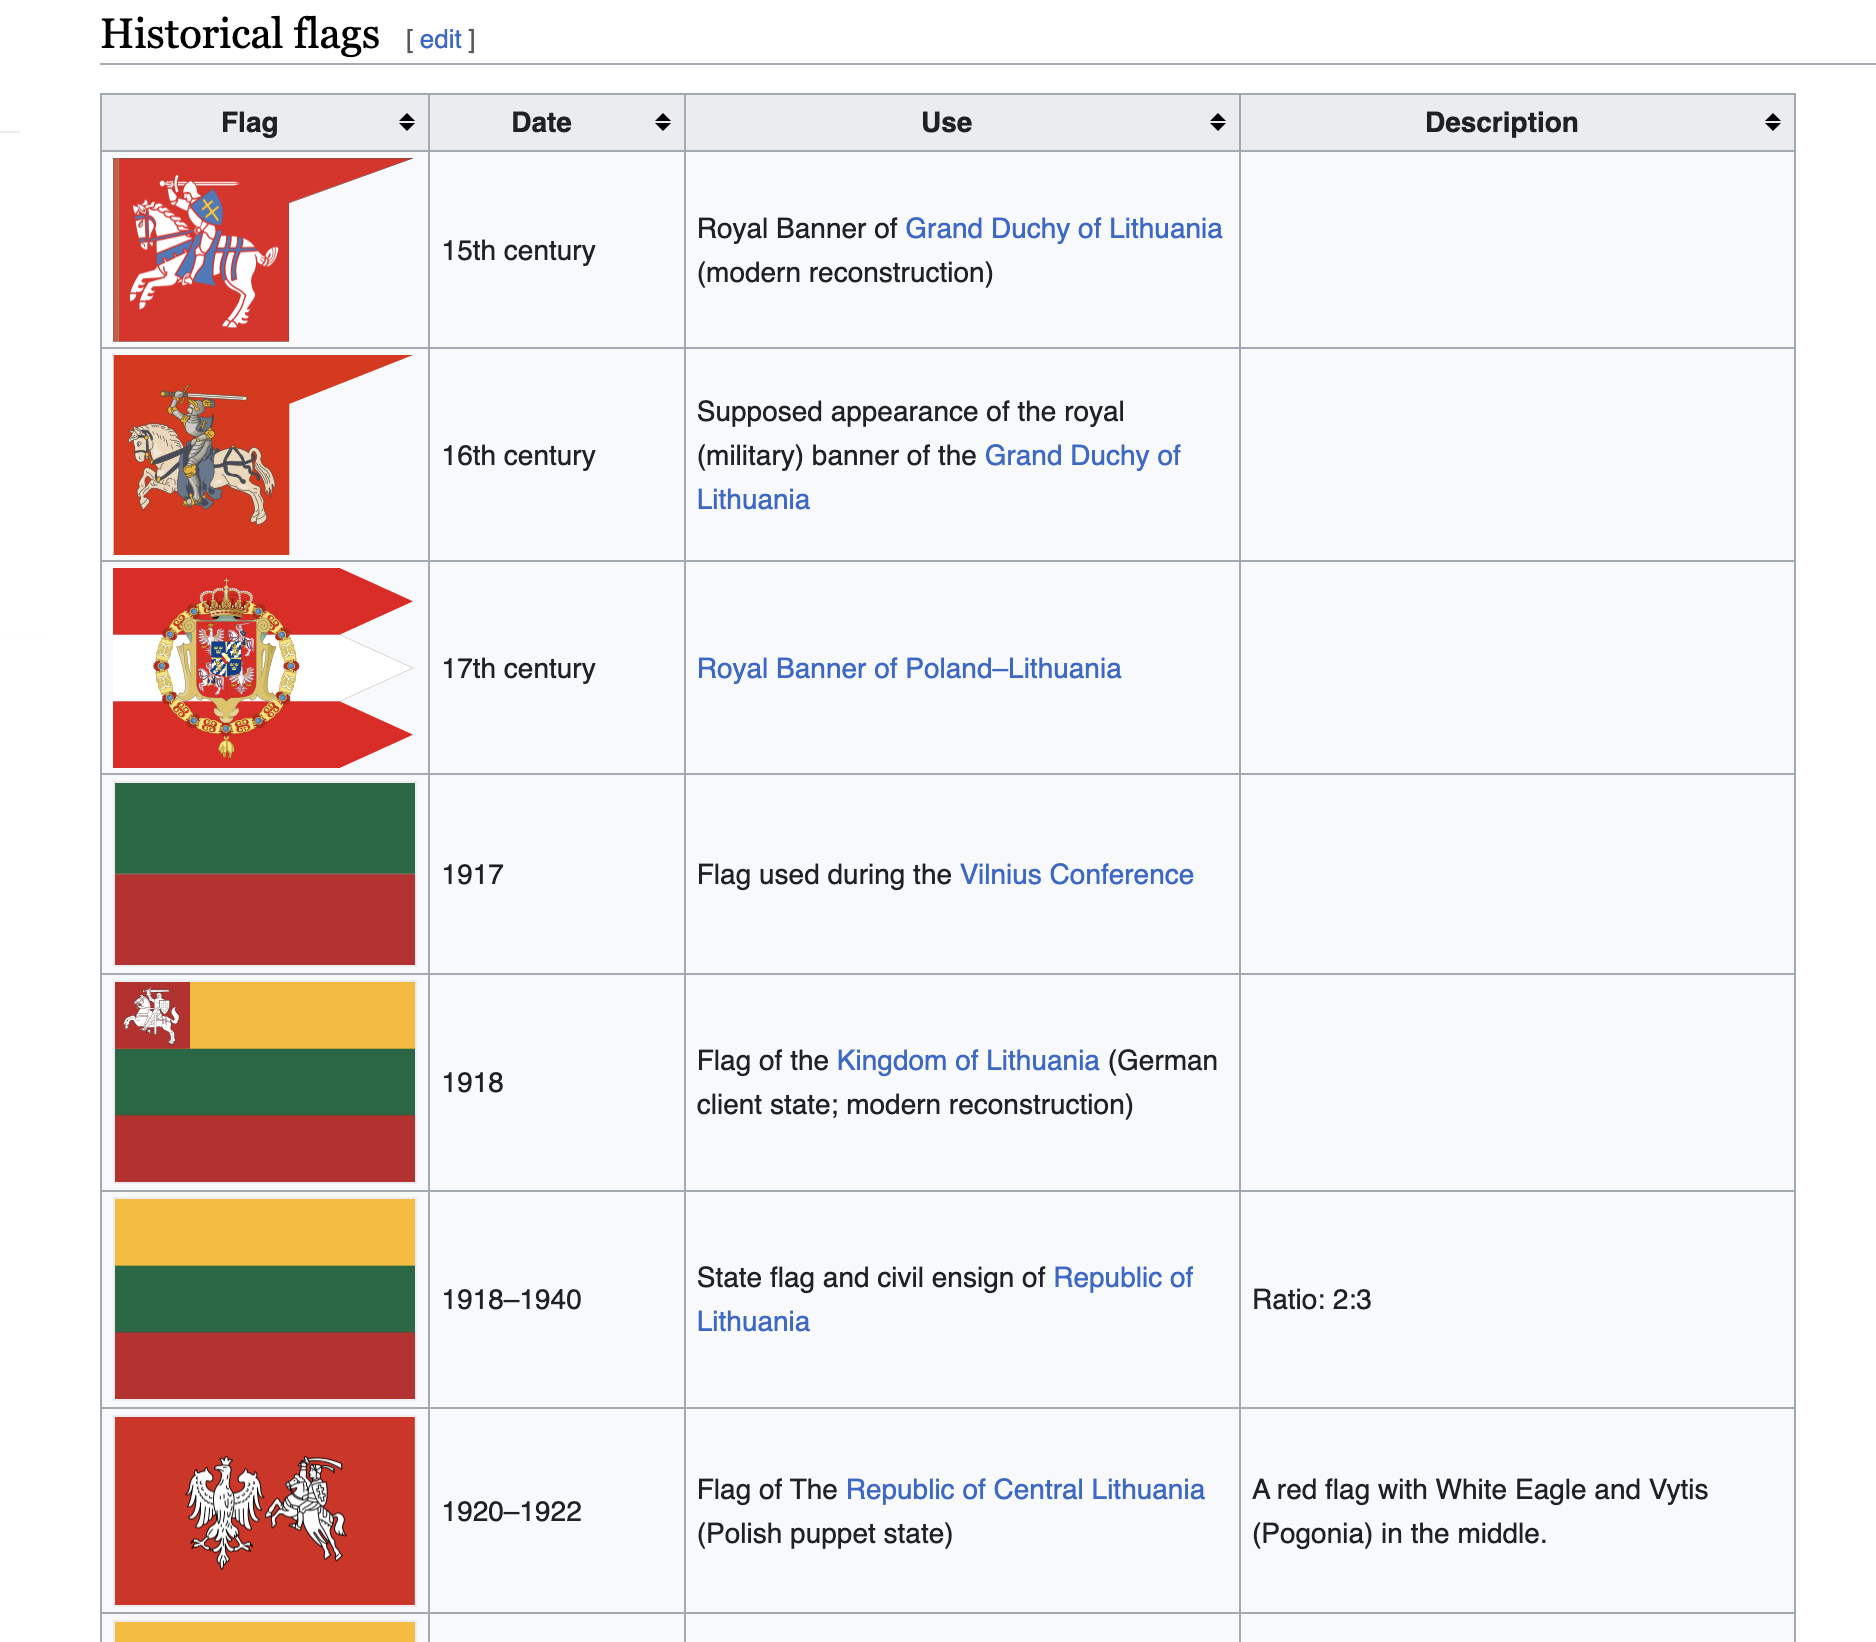Sort table by Flag column arrows
The width and height of the screenshot is (1876, 1642).
coord(406,122)
